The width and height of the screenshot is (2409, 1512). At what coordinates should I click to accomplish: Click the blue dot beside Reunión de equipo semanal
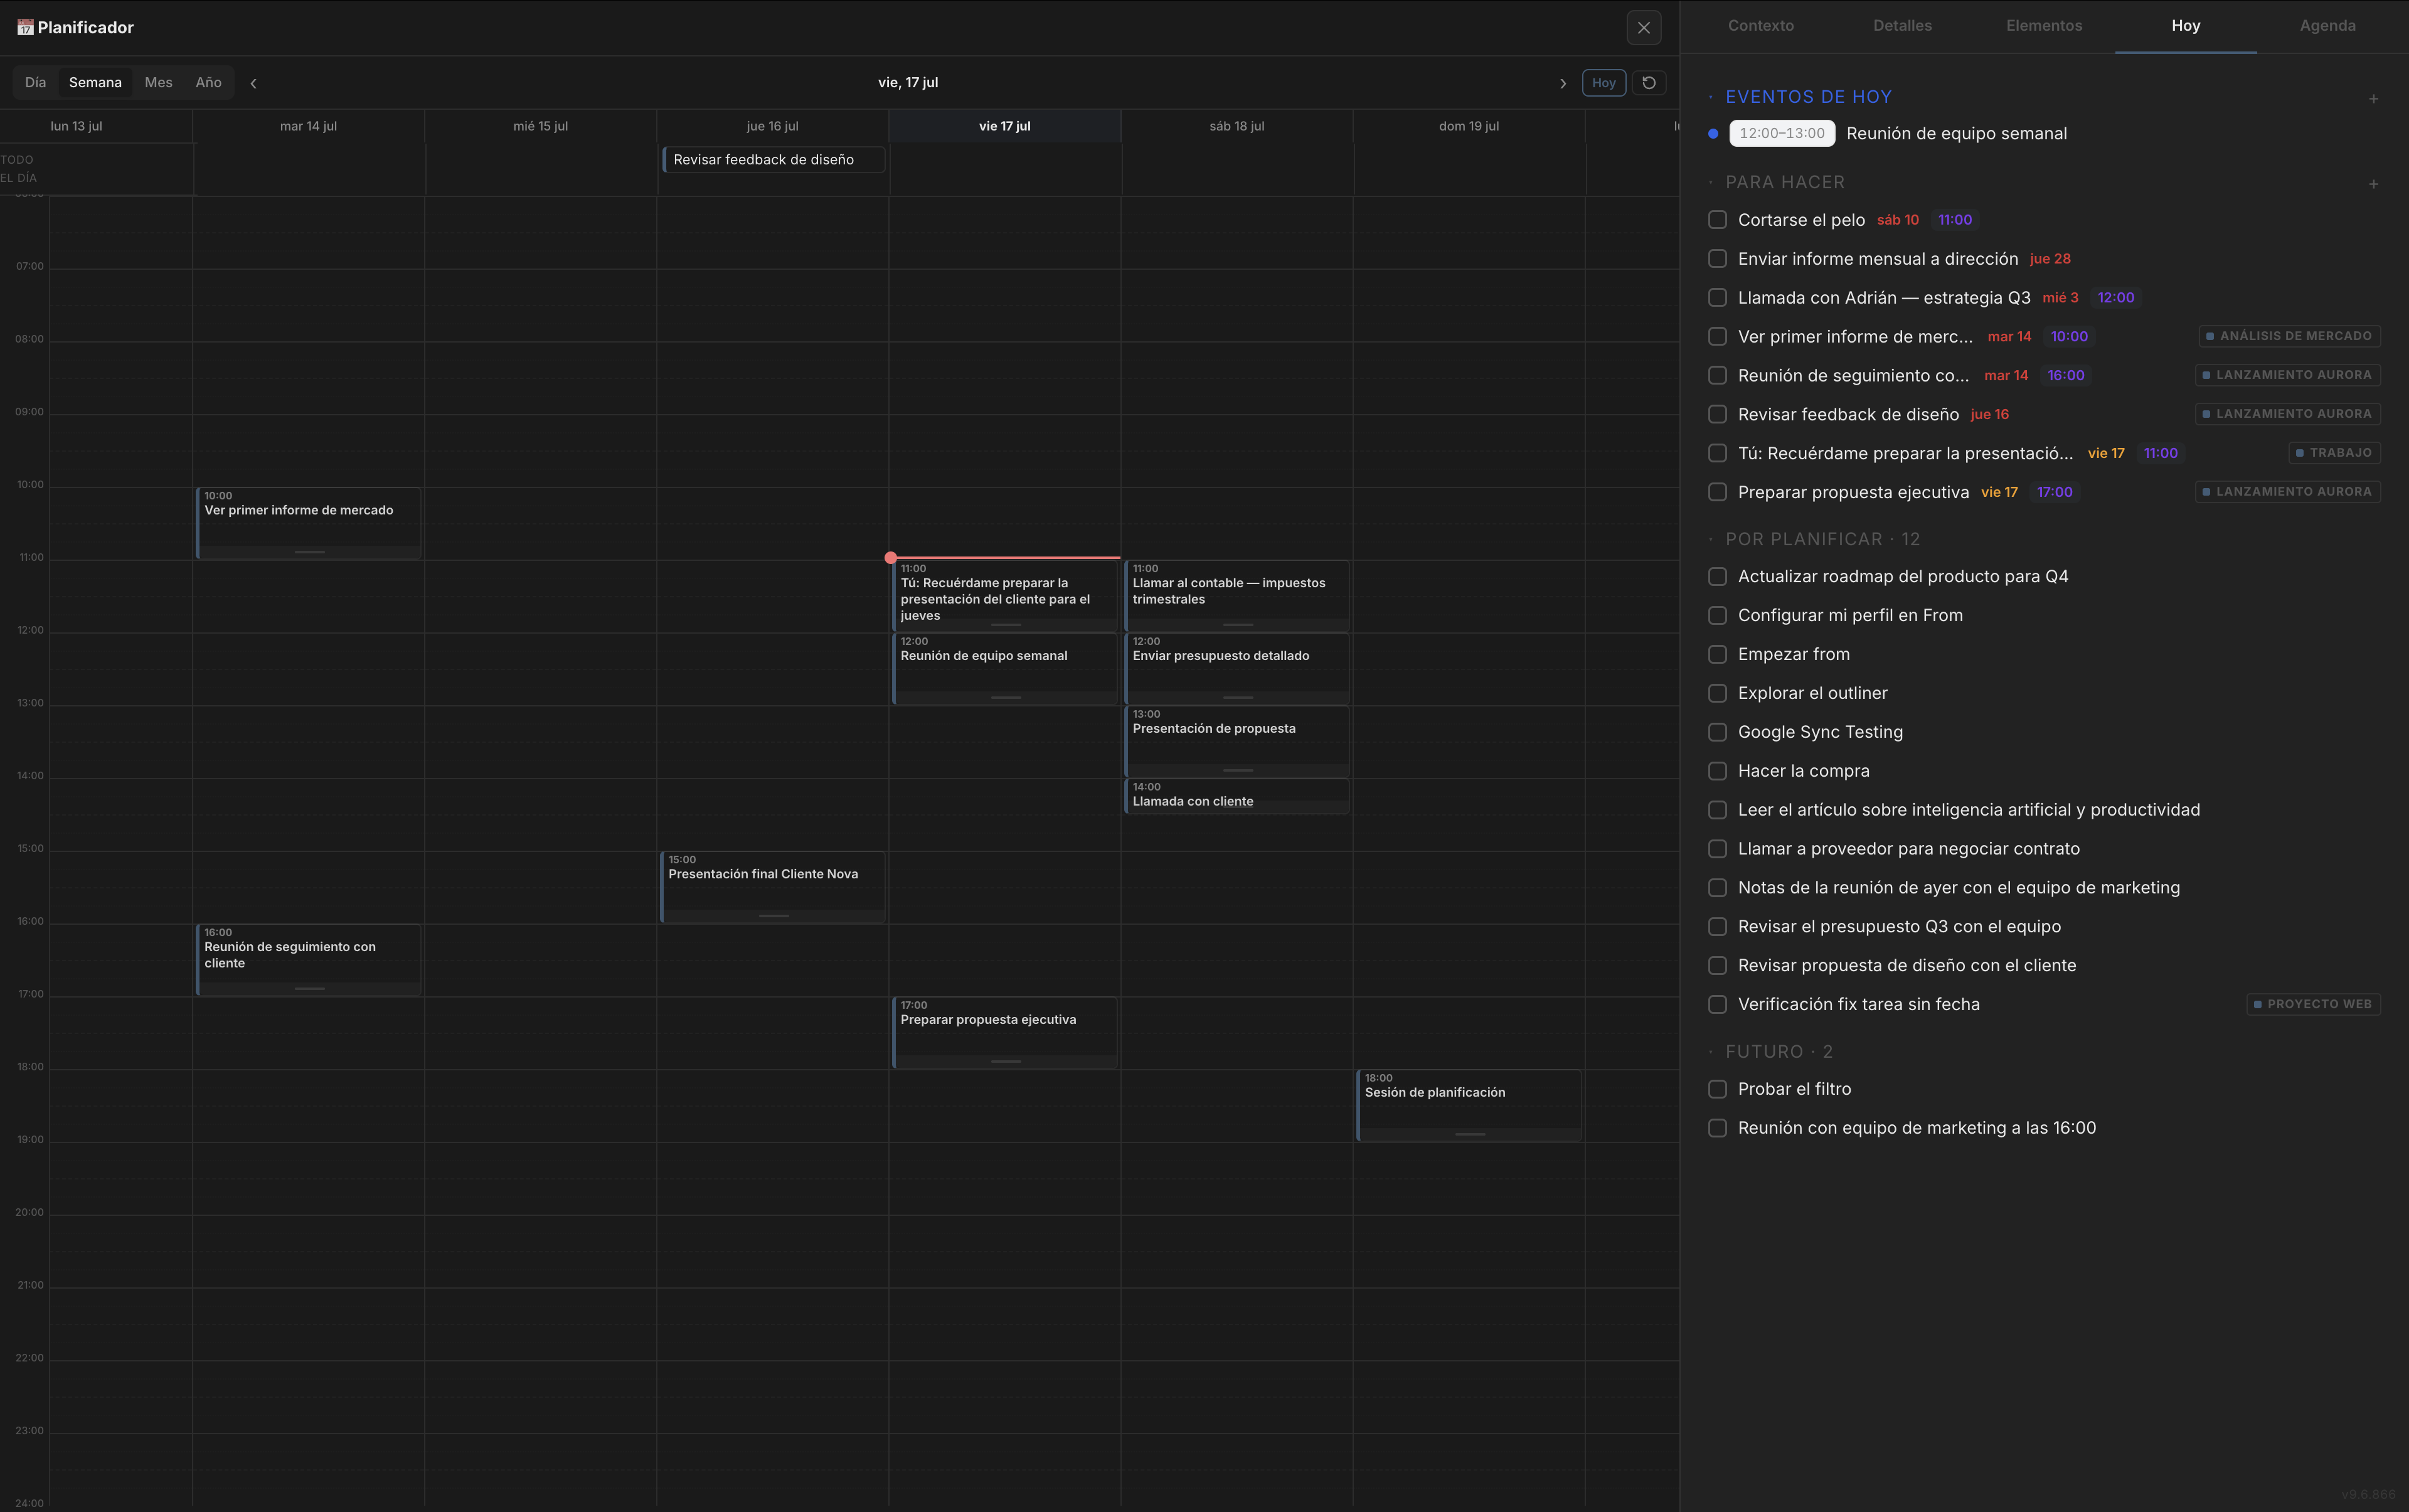click(1713, 134)
